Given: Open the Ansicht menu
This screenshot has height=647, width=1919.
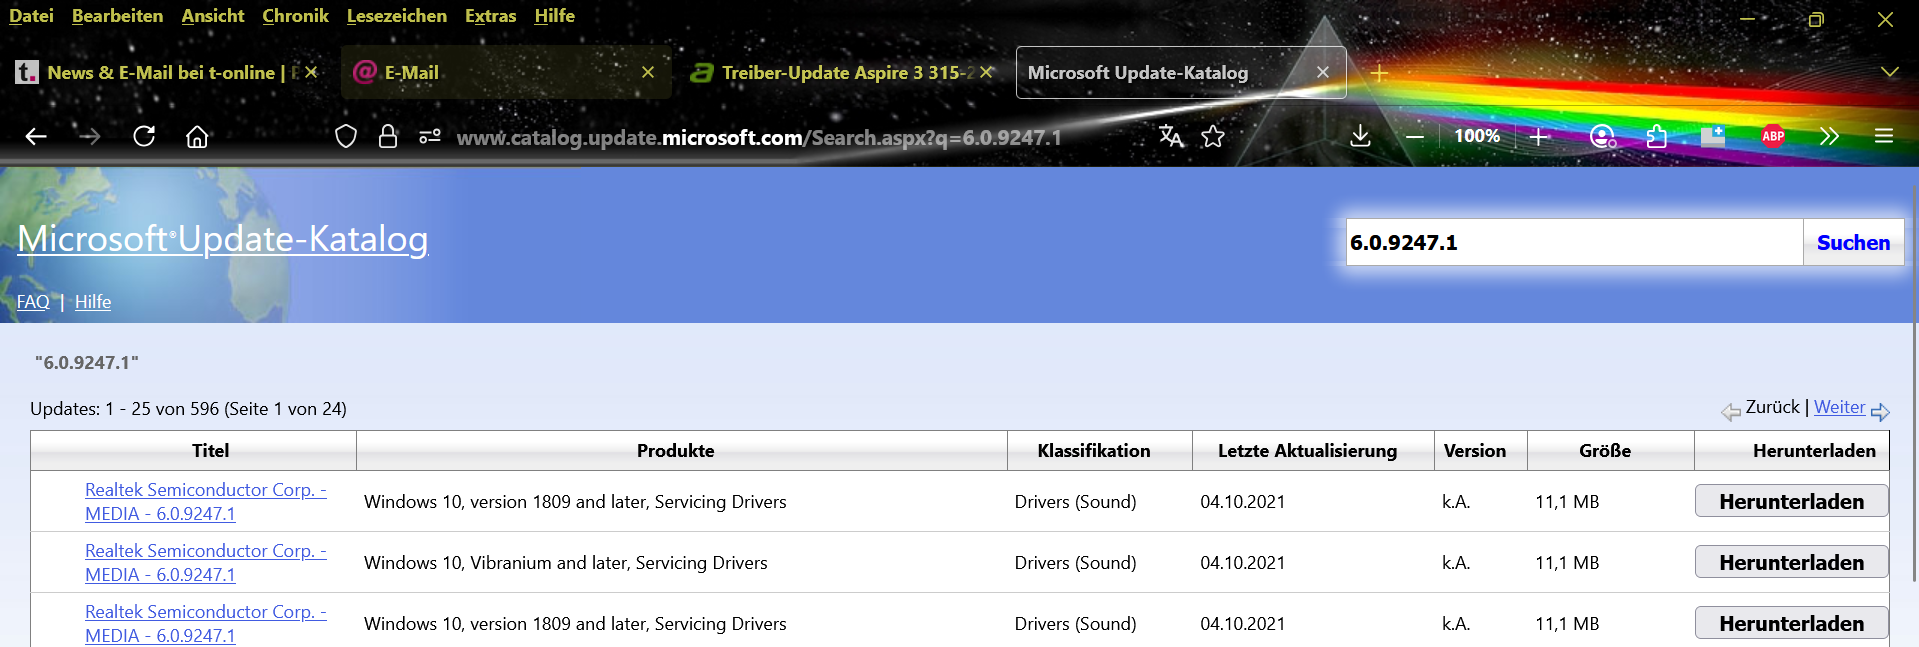Looking at the screenshot, I should click(213, 16).
